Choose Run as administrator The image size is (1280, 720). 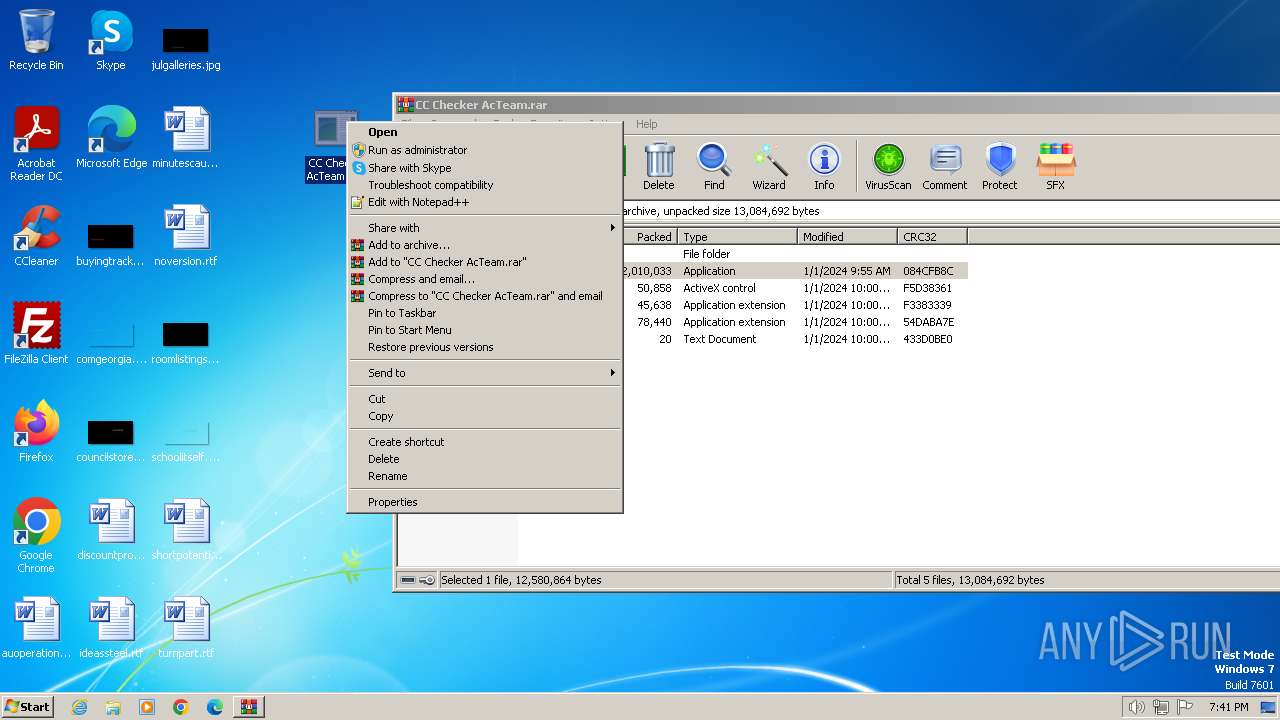(485, 150)
